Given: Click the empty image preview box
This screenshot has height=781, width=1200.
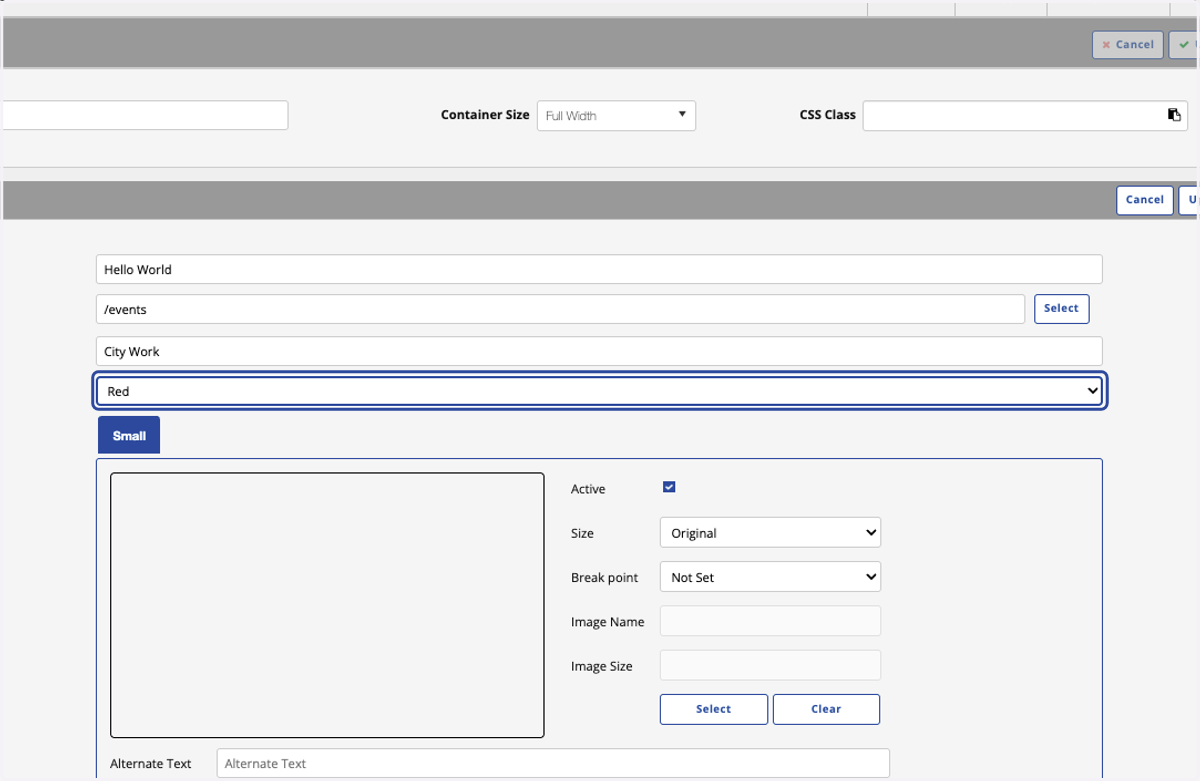Looking at the screenshot, I should (327, 605).
